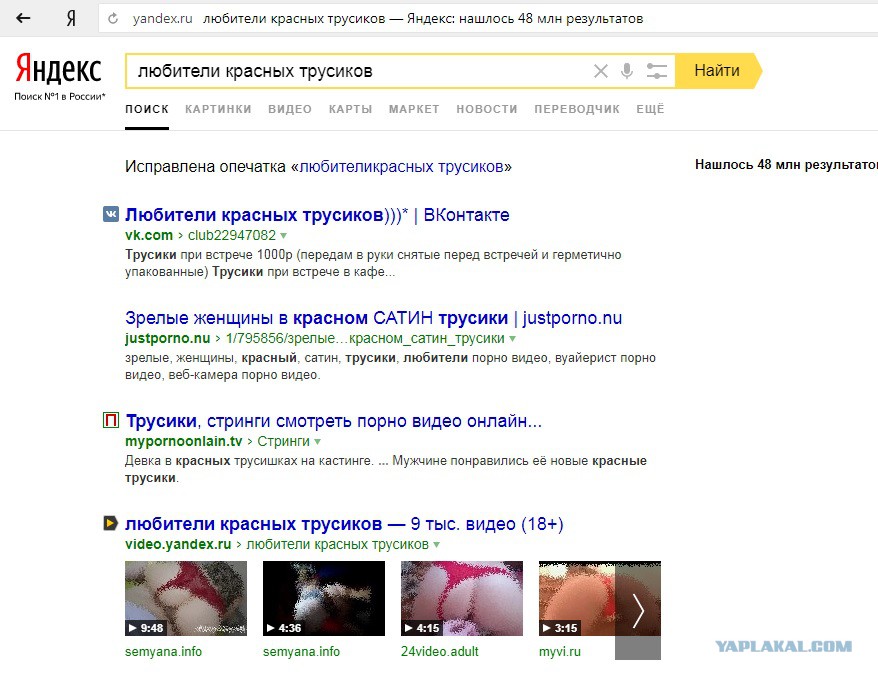Click the Поиск №1 в России tagline
Image resolution: width=878 pixels, height=676 pixels.
coord(60,96)
